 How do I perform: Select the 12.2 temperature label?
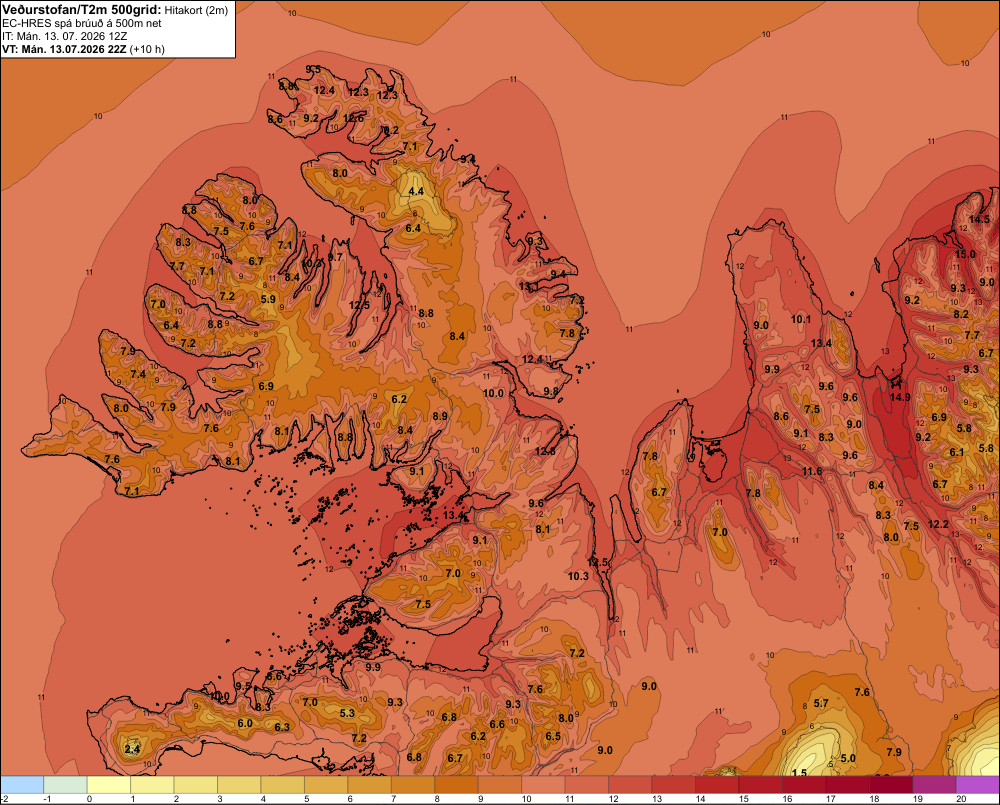click(938, 524)
